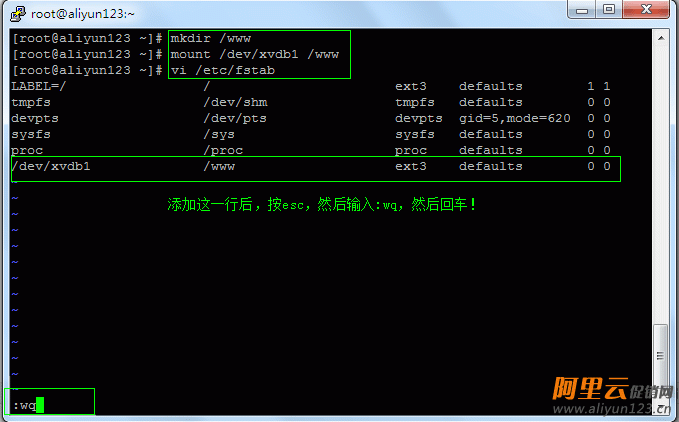
Task: Click the scrollbar up arrow
Action: 659,39
